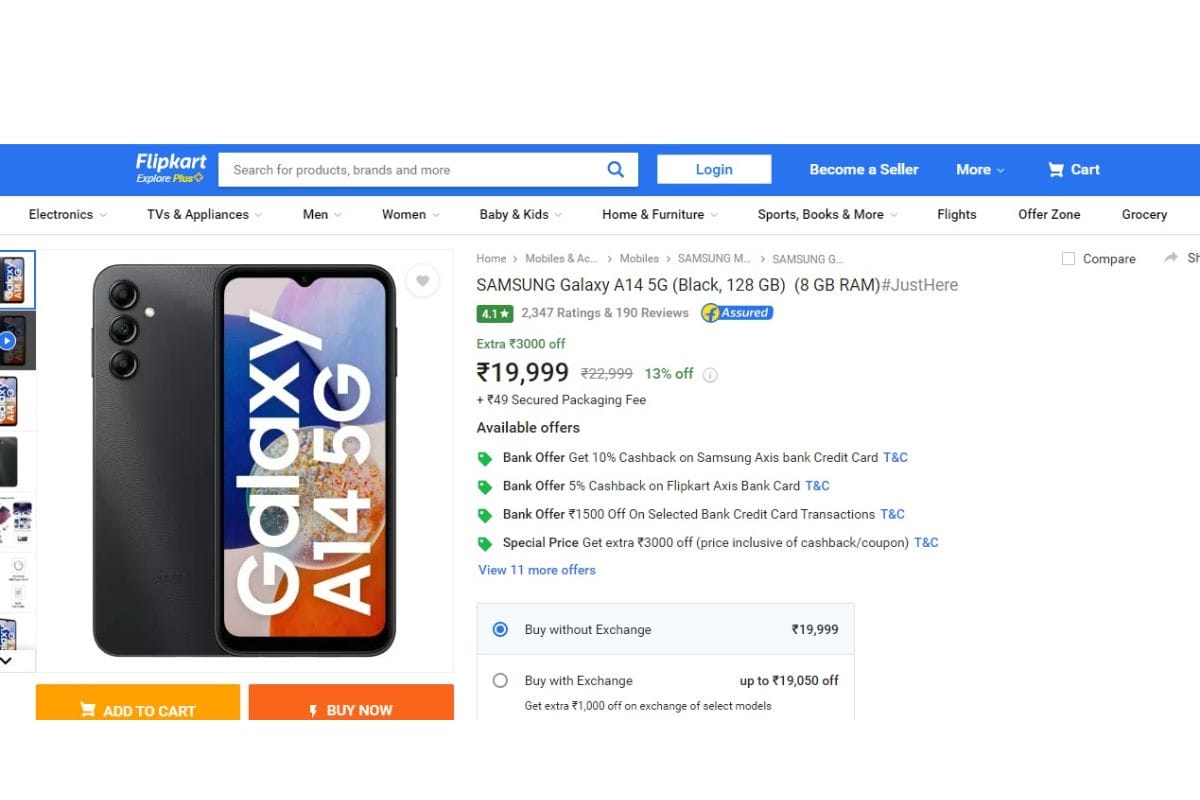Click the 4.1 star rating badge

pyautogui.click(x=495, y=313)
